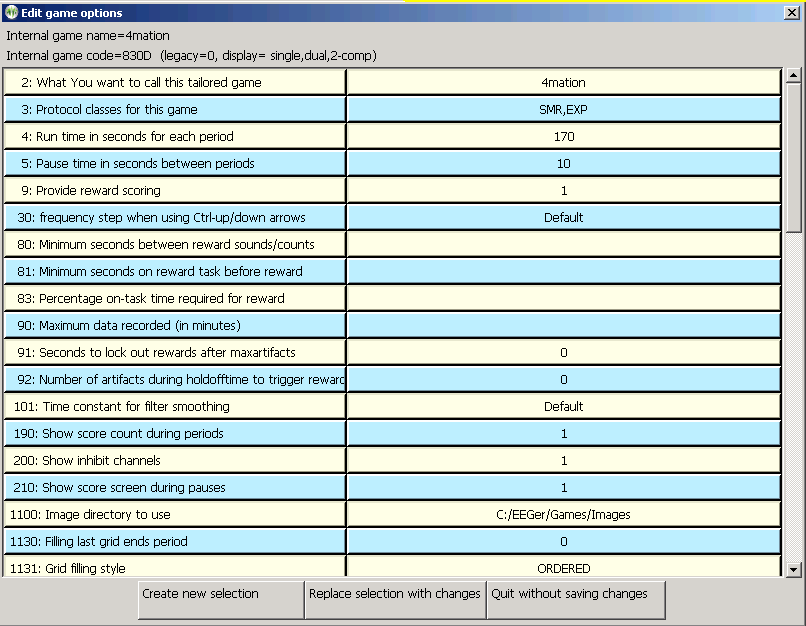Edit the tailored game name value 4mation
The width and height of the screenshot is (806, 626).
click(563, 83)
